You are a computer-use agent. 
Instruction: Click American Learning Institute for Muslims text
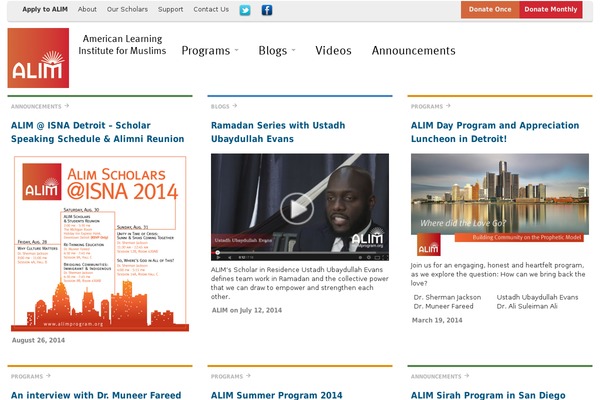(122, 45)
